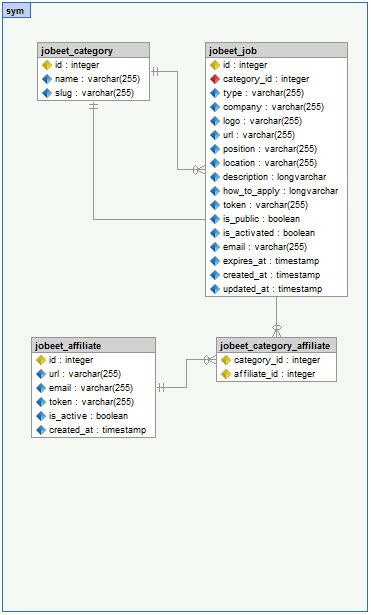
Task: Click blue diamond icon beside is_public boolean
Action: pyautogui.click(x=215, y=219)
